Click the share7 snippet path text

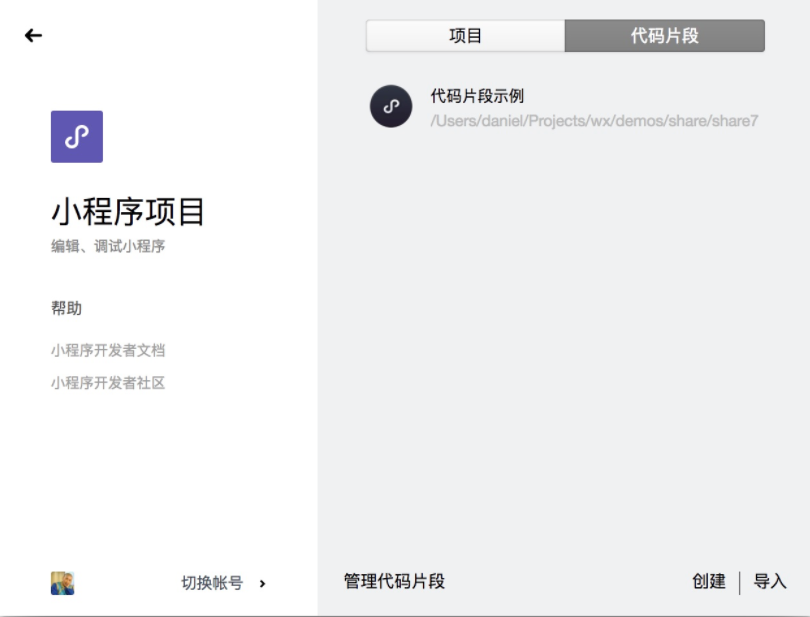point(594,121)
